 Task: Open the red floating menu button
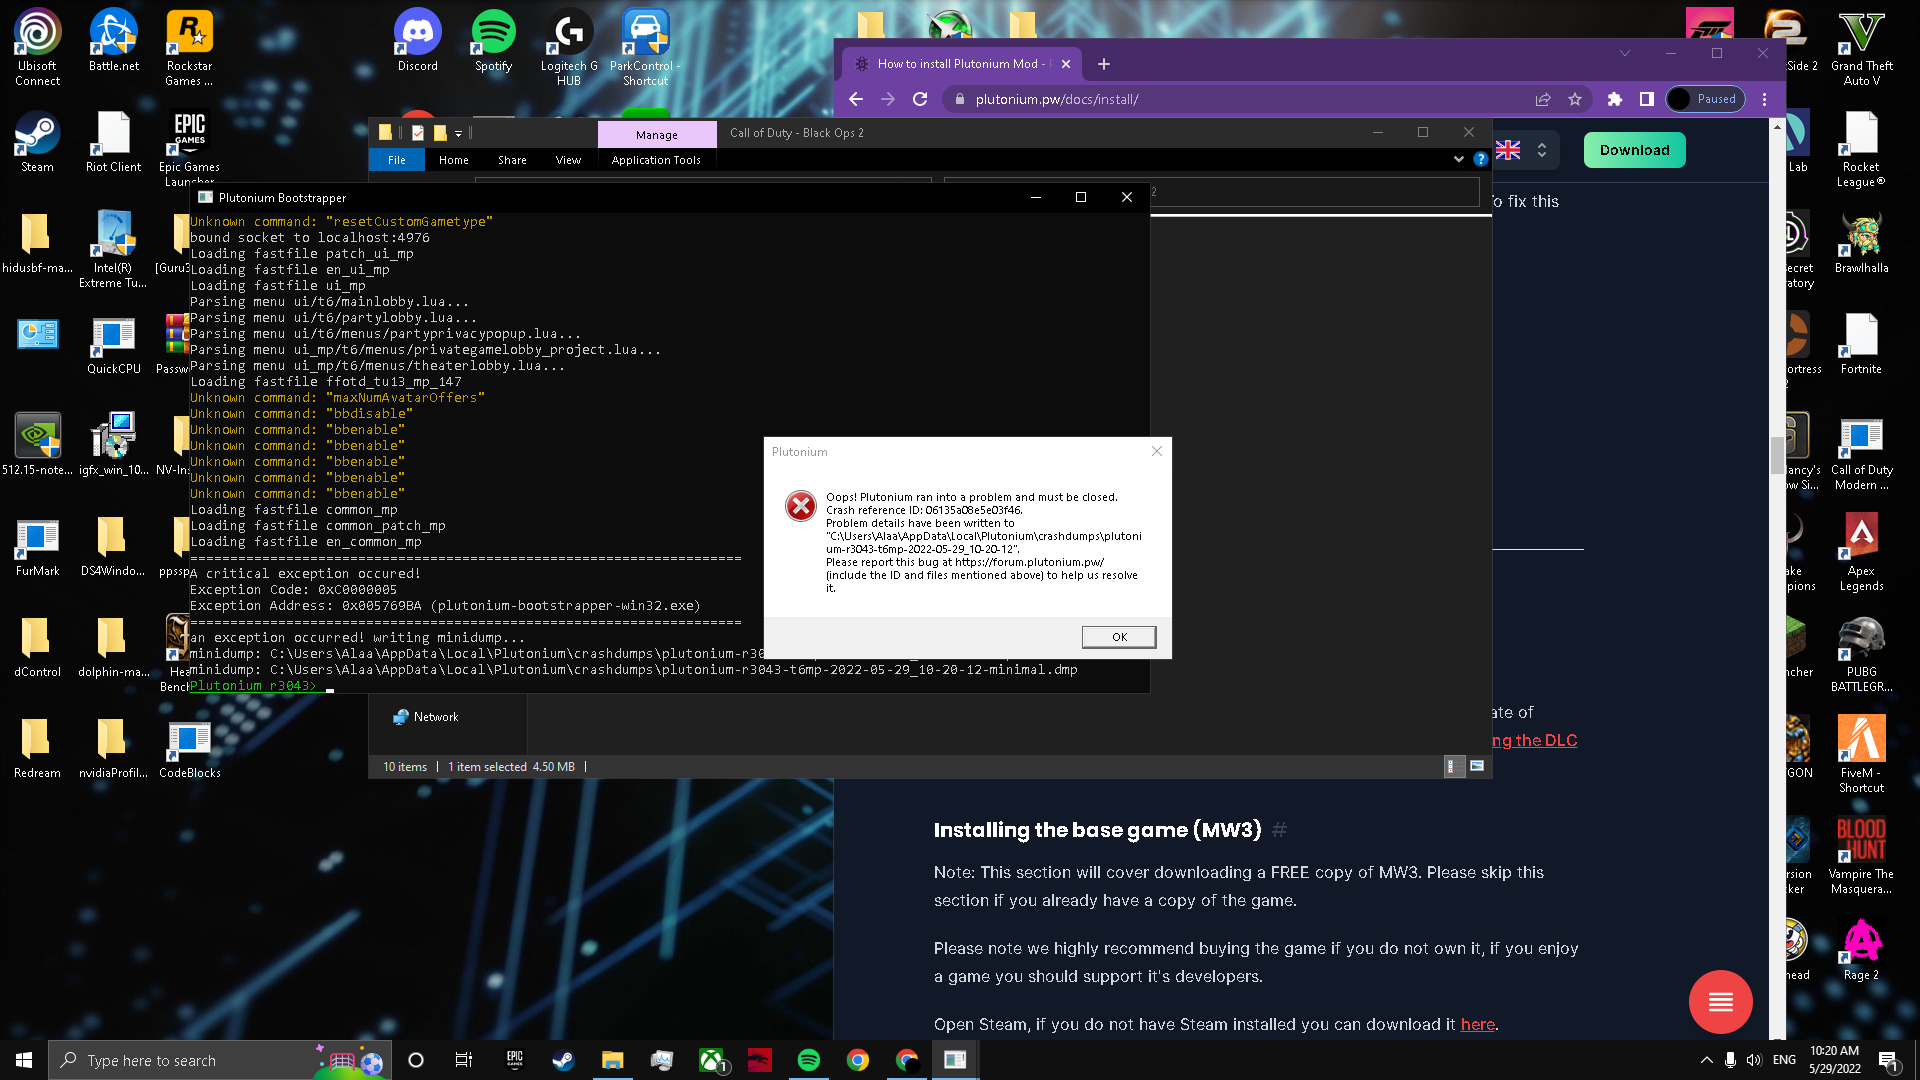(x=1720, y=1001)
